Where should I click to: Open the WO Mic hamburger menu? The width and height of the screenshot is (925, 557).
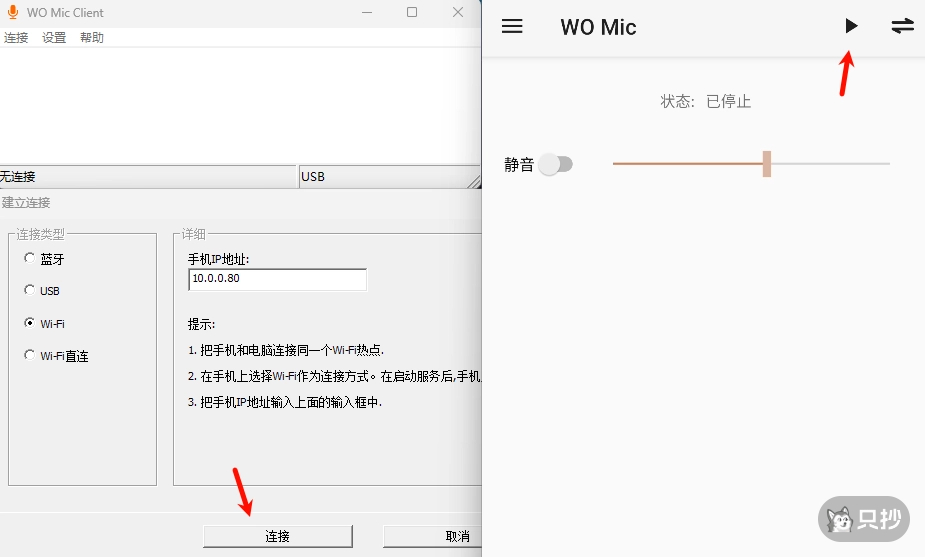[512, 26]
